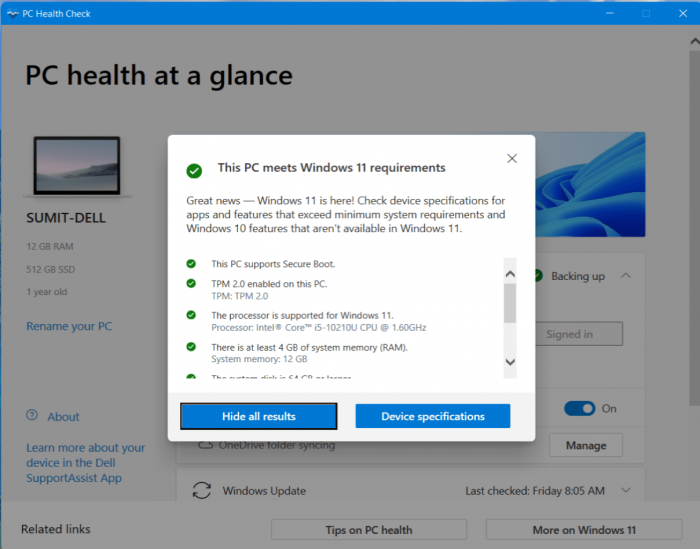This screenshot has height=549, width=700.
Task: Close the PC Health Check window
Action: tap(683, 13)
